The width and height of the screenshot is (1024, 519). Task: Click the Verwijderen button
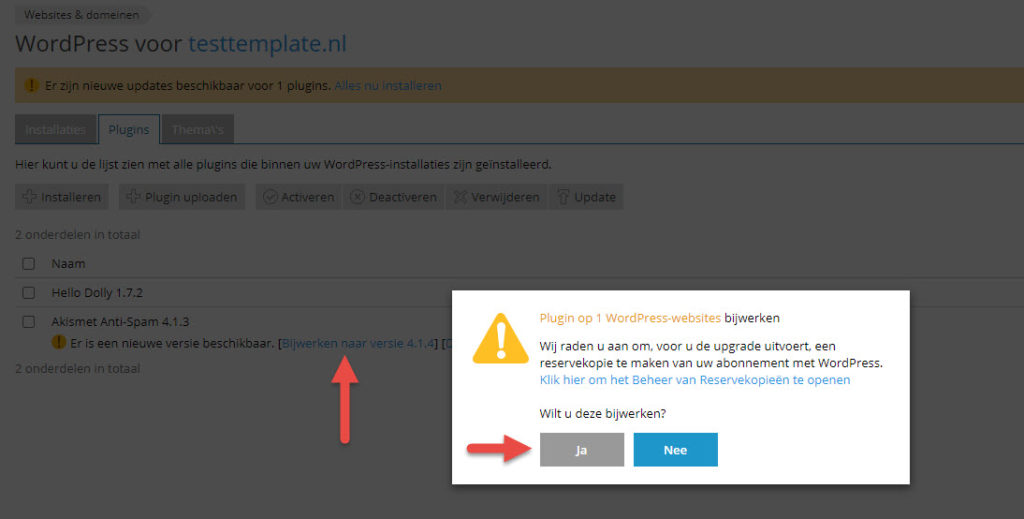[x=496, y=197]
